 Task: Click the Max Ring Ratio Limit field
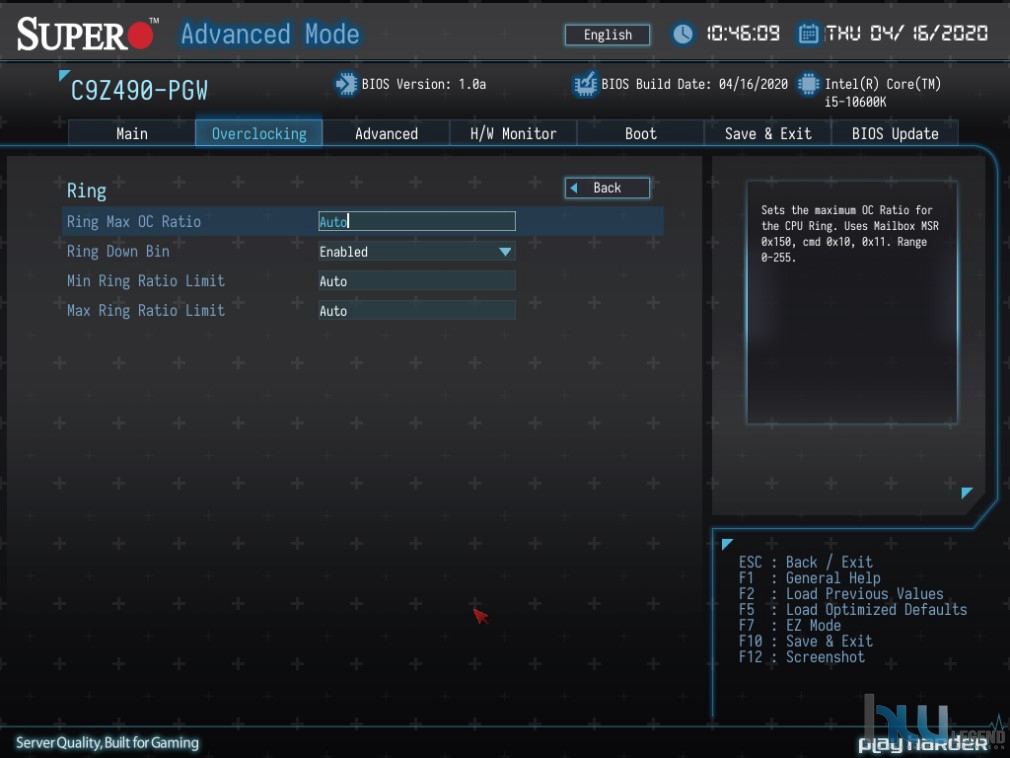(417, 311)
